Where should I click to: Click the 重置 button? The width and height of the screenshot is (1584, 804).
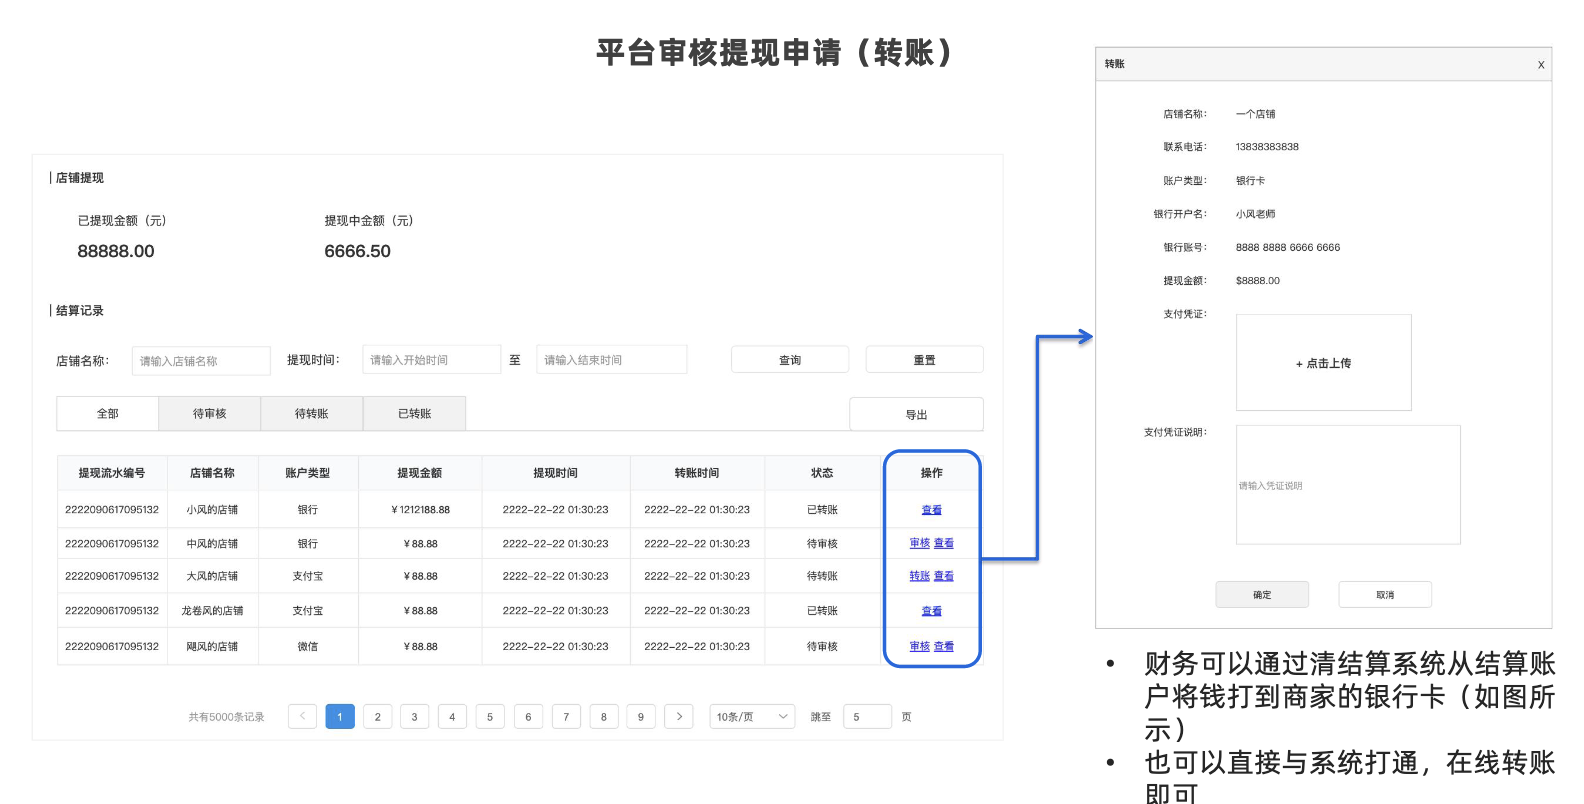click(x=924, y=360)
